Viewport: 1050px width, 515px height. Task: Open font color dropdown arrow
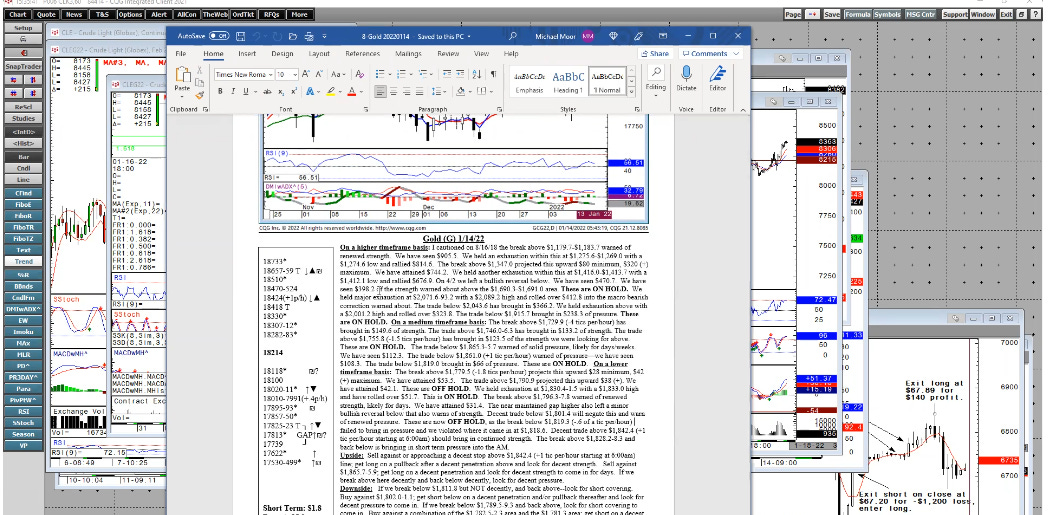click(361, 92)
